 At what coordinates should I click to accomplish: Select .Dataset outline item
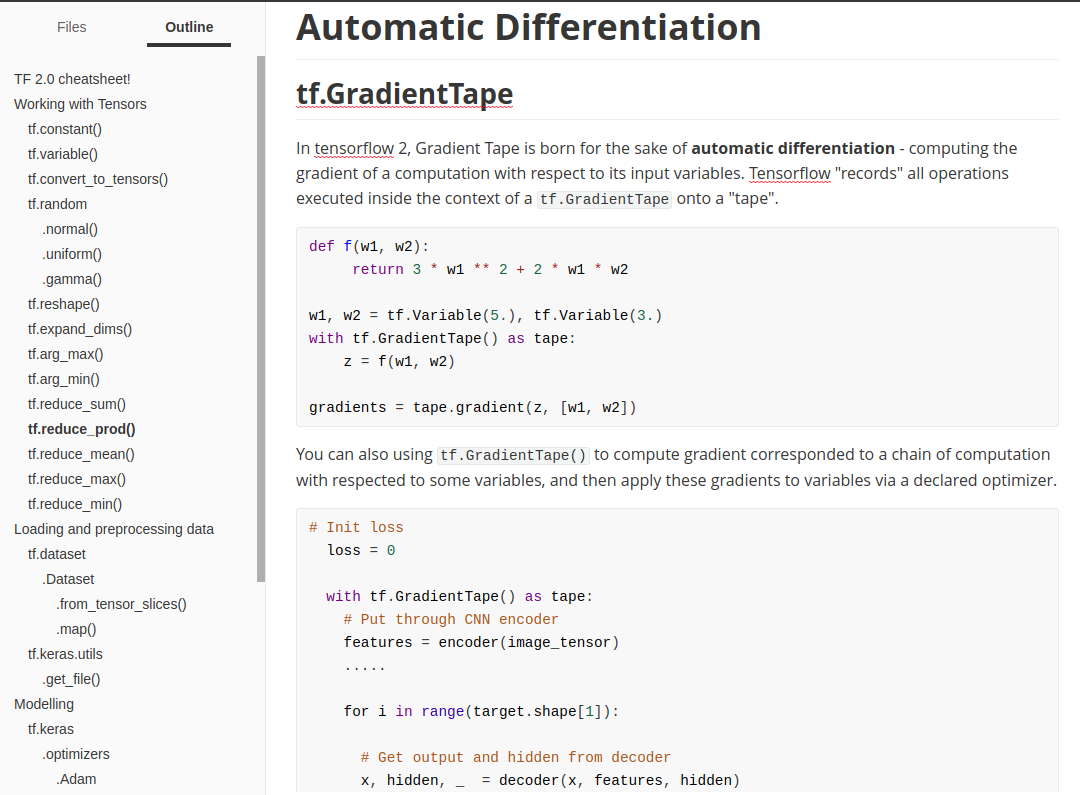coord(68,579)
